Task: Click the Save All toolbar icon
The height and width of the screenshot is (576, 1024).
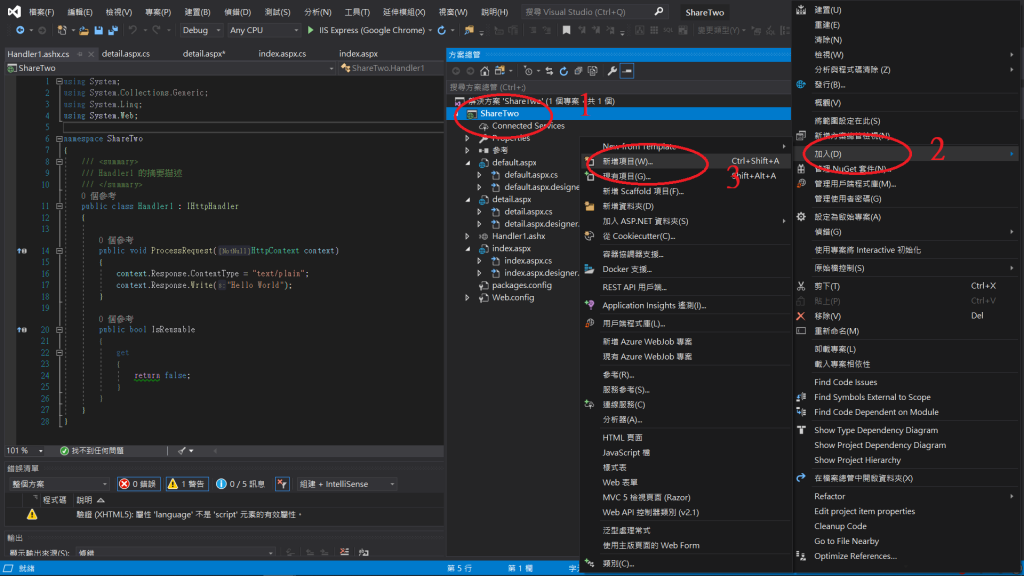Action: (x=113, y=30)
